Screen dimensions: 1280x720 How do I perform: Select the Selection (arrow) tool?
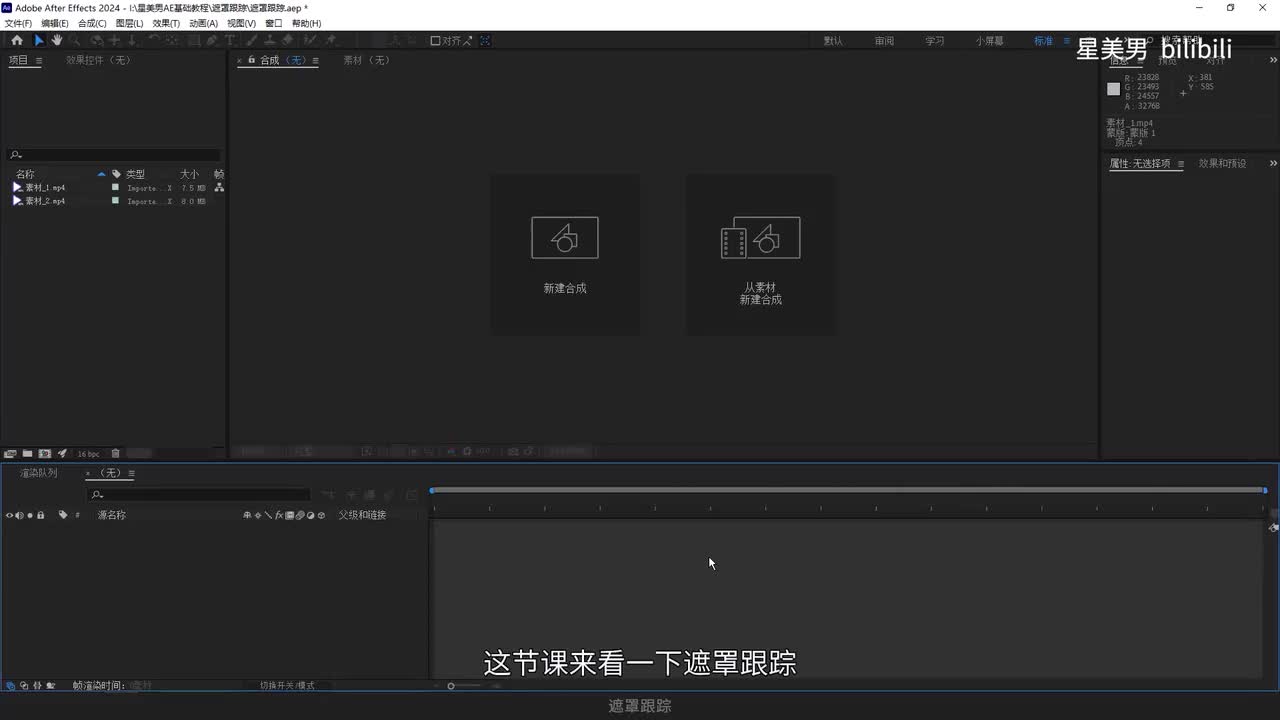(39, 41)
